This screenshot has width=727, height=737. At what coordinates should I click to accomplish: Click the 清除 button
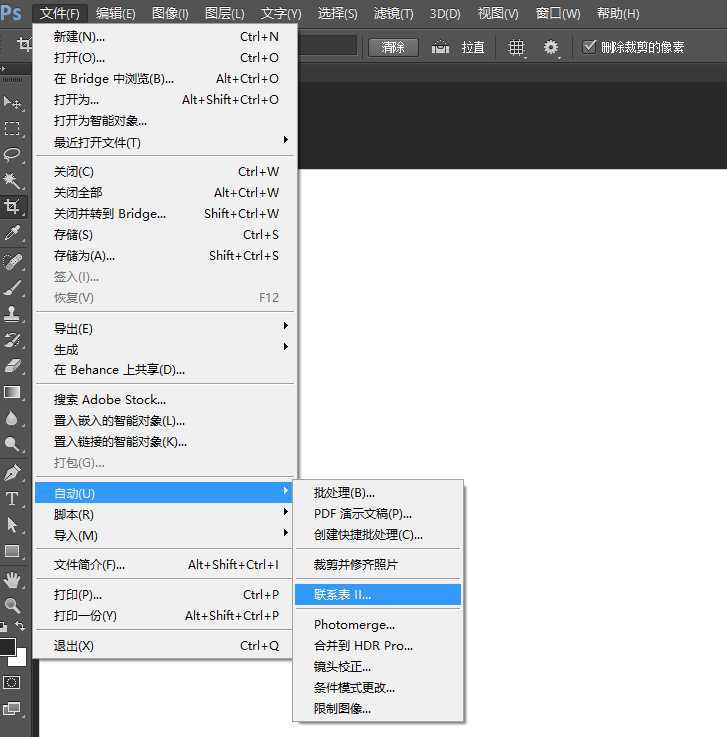point(393,48)
